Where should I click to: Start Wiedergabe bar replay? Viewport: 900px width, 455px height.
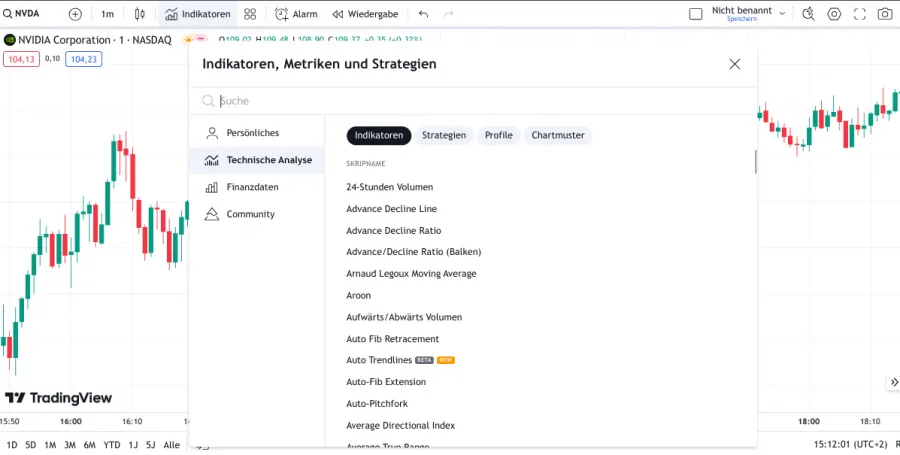coord(365,14)
